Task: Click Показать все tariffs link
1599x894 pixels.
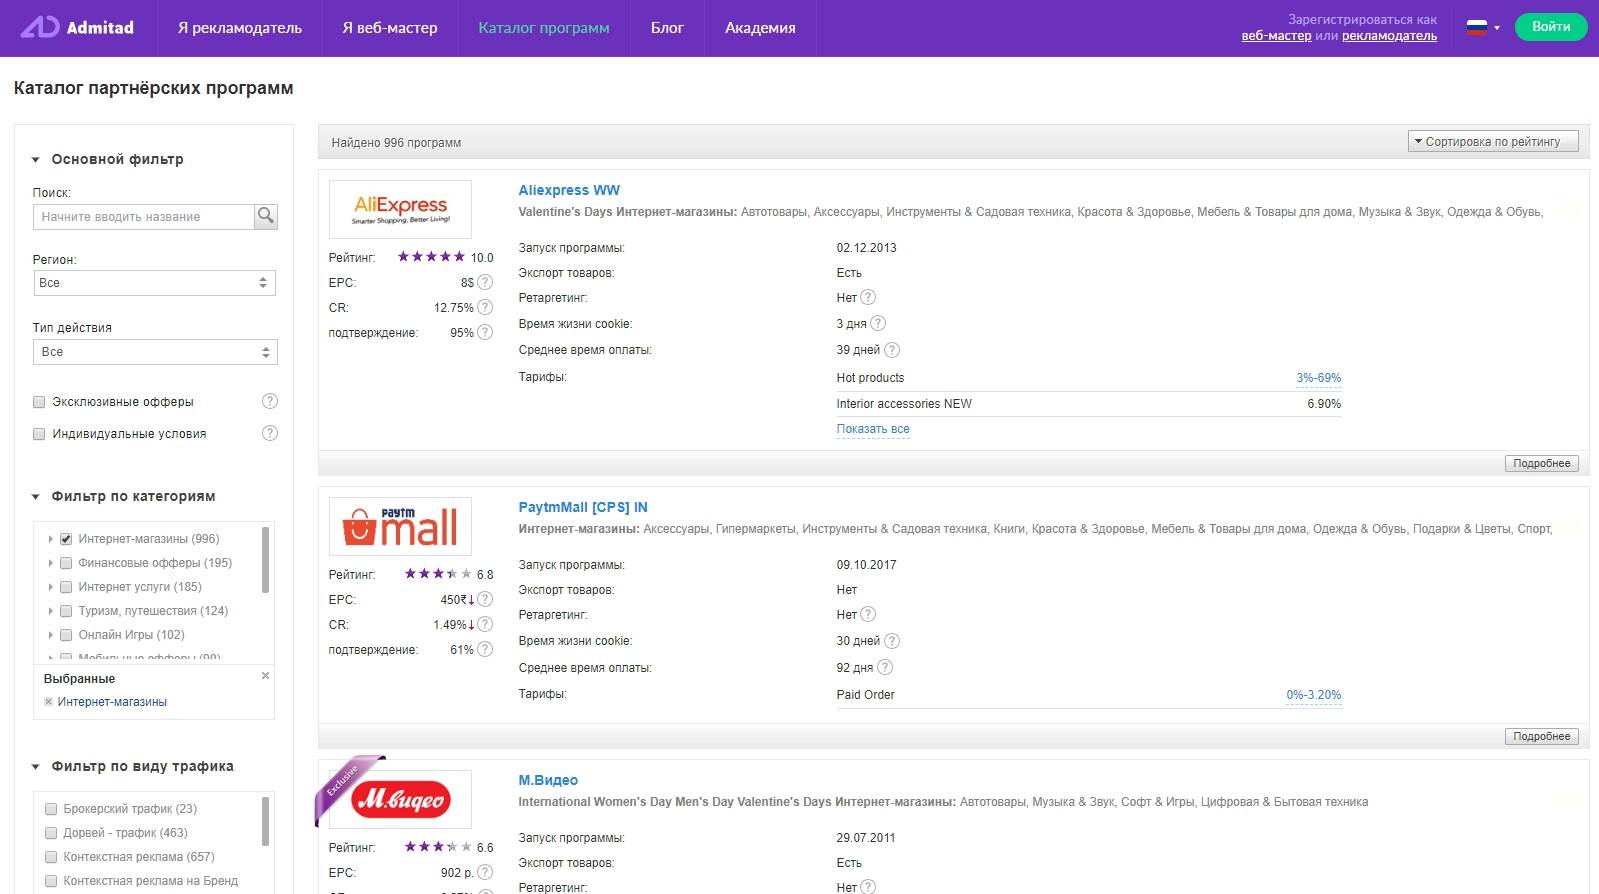Action: pyautogui.click(x=872, y=429)
